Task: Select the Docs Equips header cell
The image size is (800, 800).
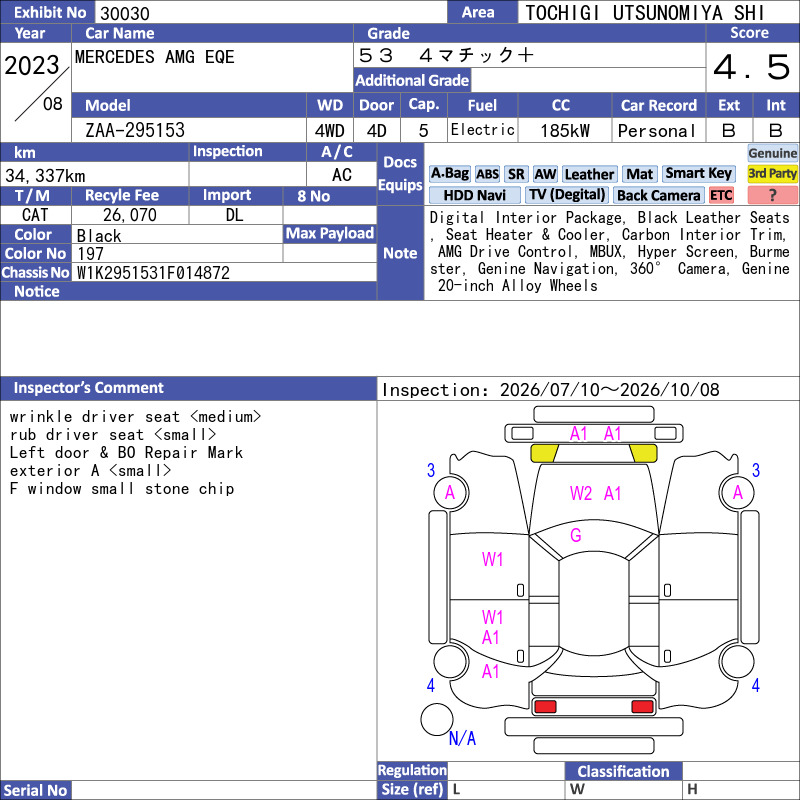Action: pos(401,173)
